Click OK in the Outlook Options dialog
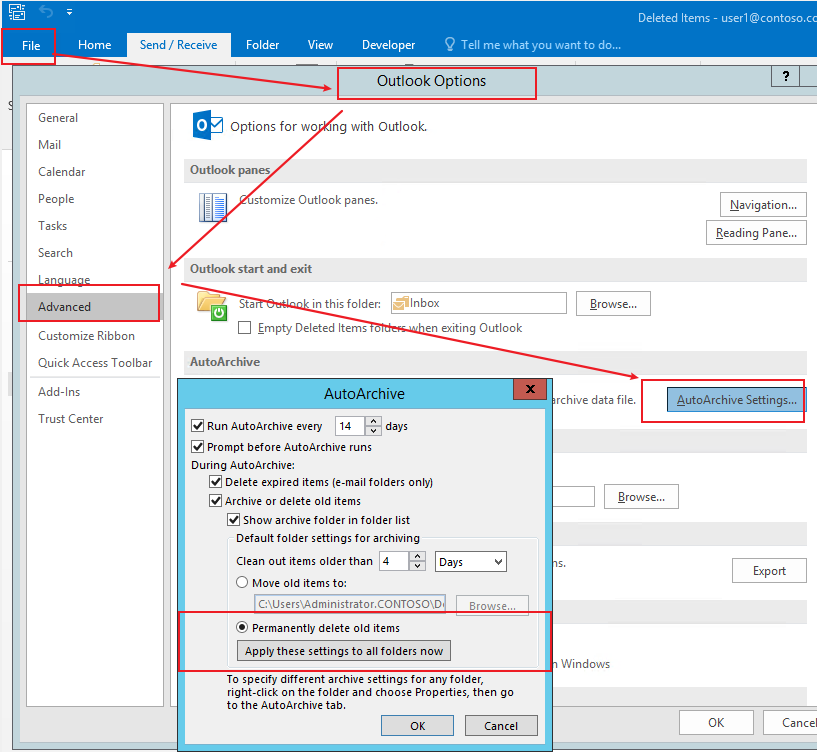The image size is (817, 752). point(716,723)
